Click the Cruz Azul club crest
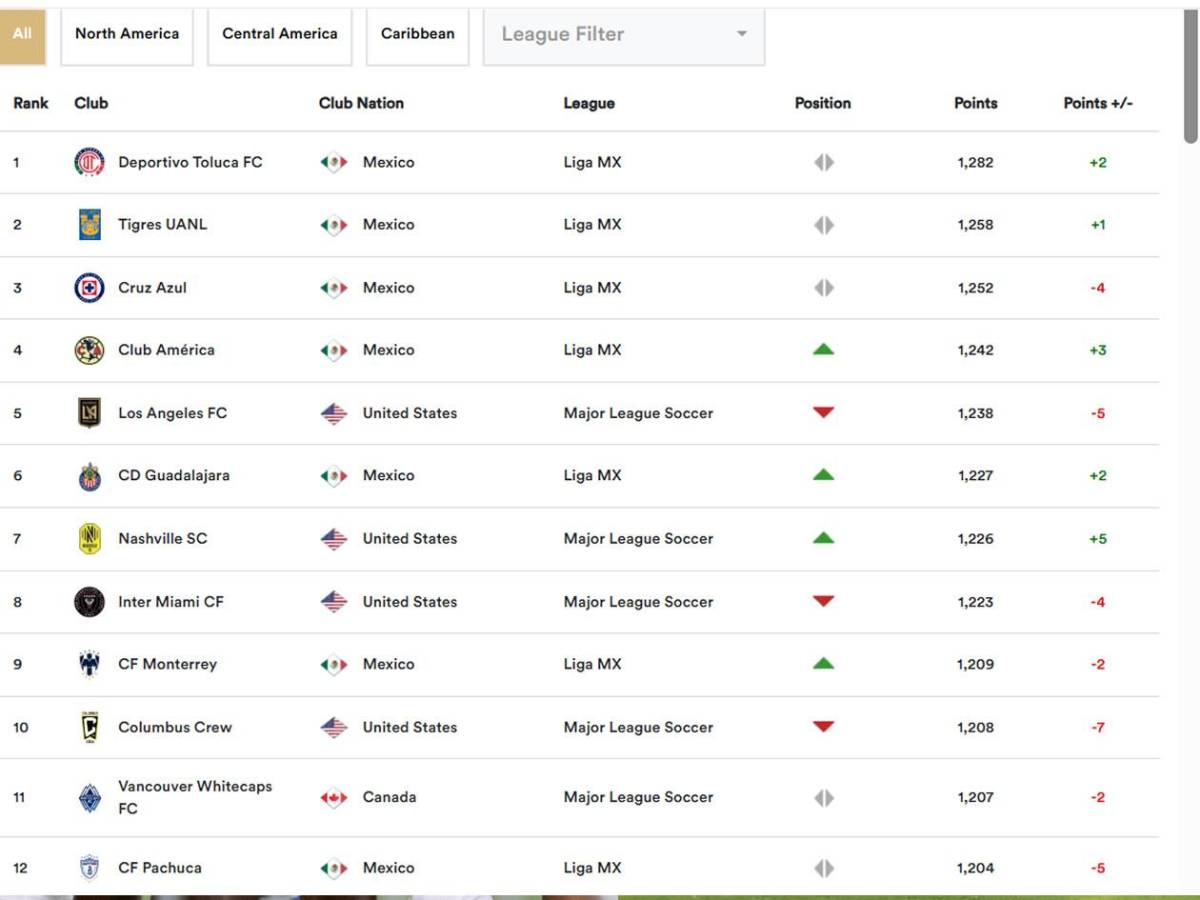The width and height of the screenshot is (1200, 900). tap(89, 288)
